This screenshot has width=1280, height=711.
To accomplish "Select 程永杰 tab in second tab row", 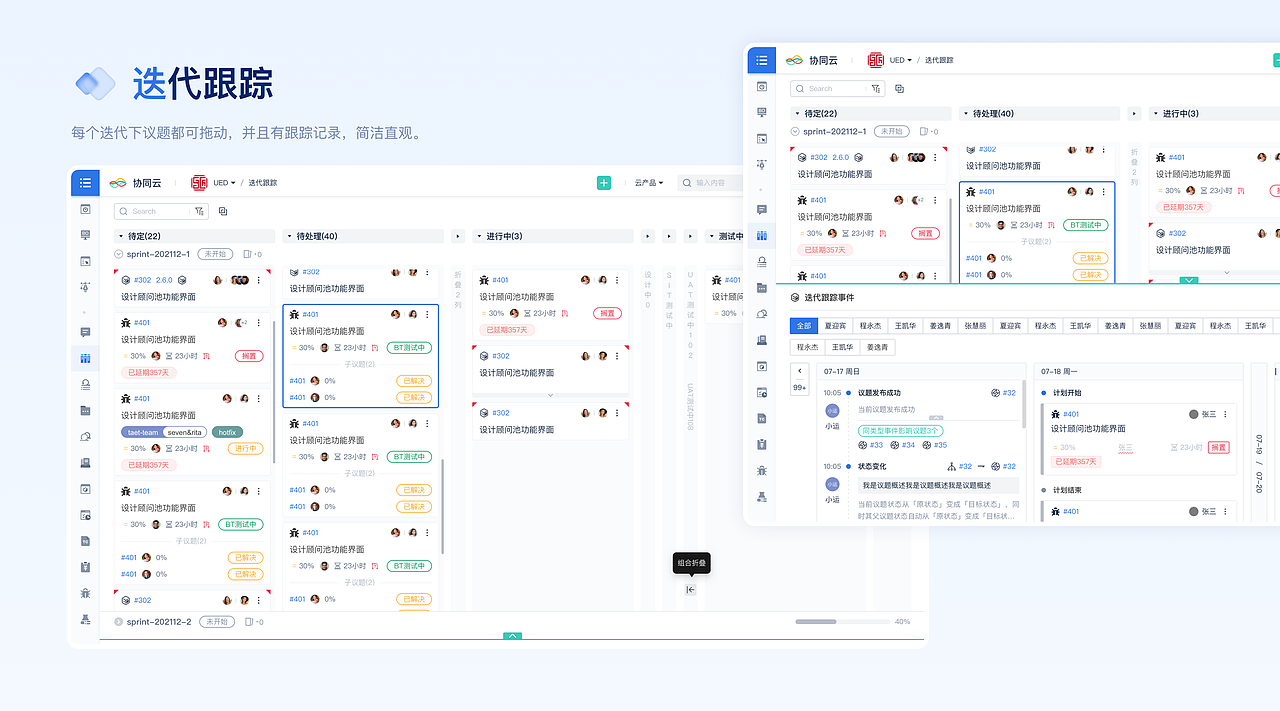I will pyautogui.click(x=807, y=347).
